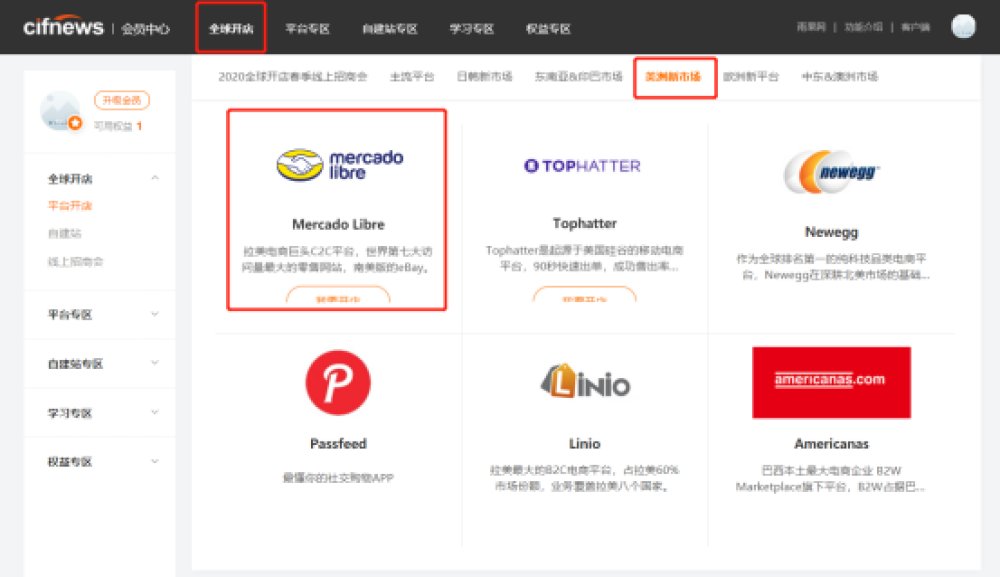Image resolution: width=1000 pixels, height=577 pixels.
Task: Click the 会员中心 label beside the logo
Action: tap(145, 29)
